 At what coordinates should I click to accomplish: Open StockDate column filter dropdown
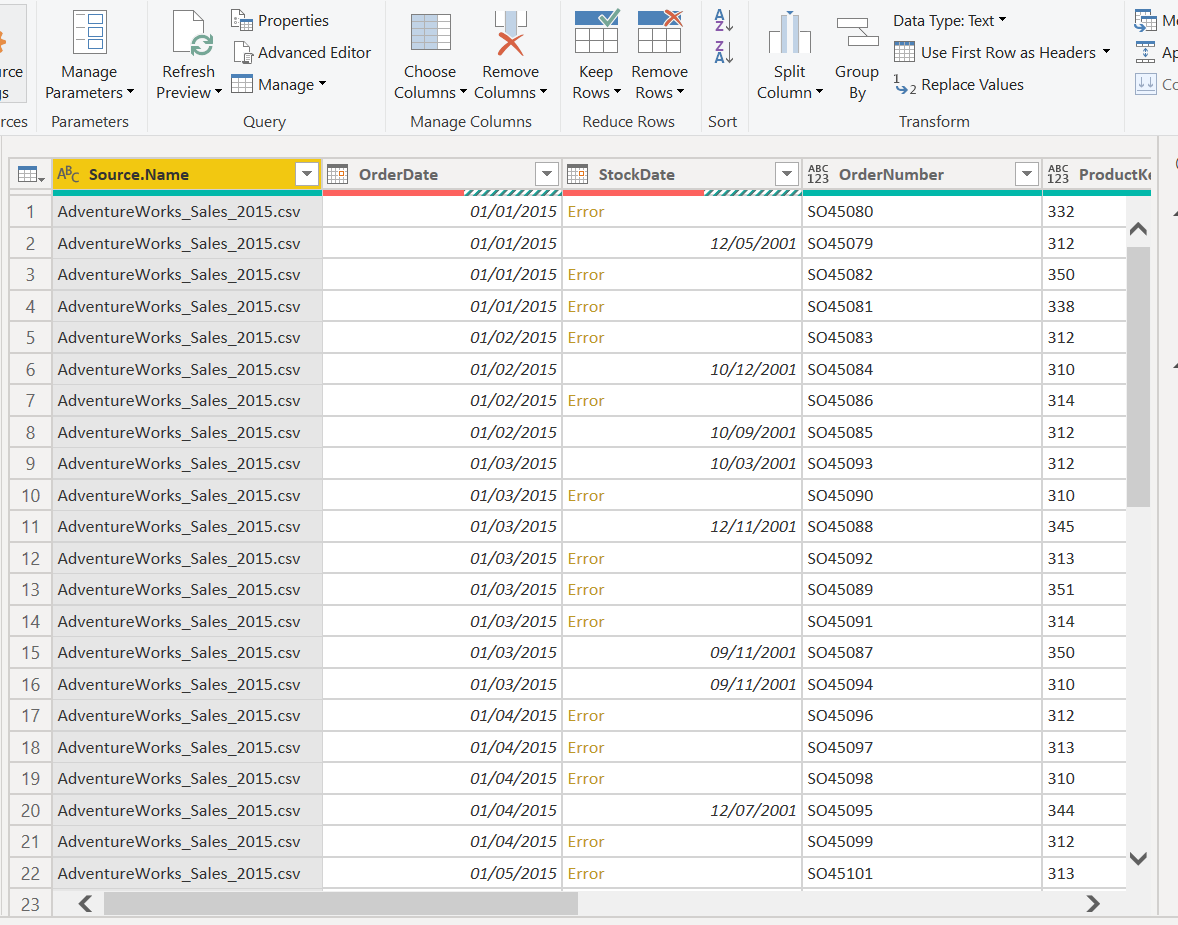click(x=787, y=174)
